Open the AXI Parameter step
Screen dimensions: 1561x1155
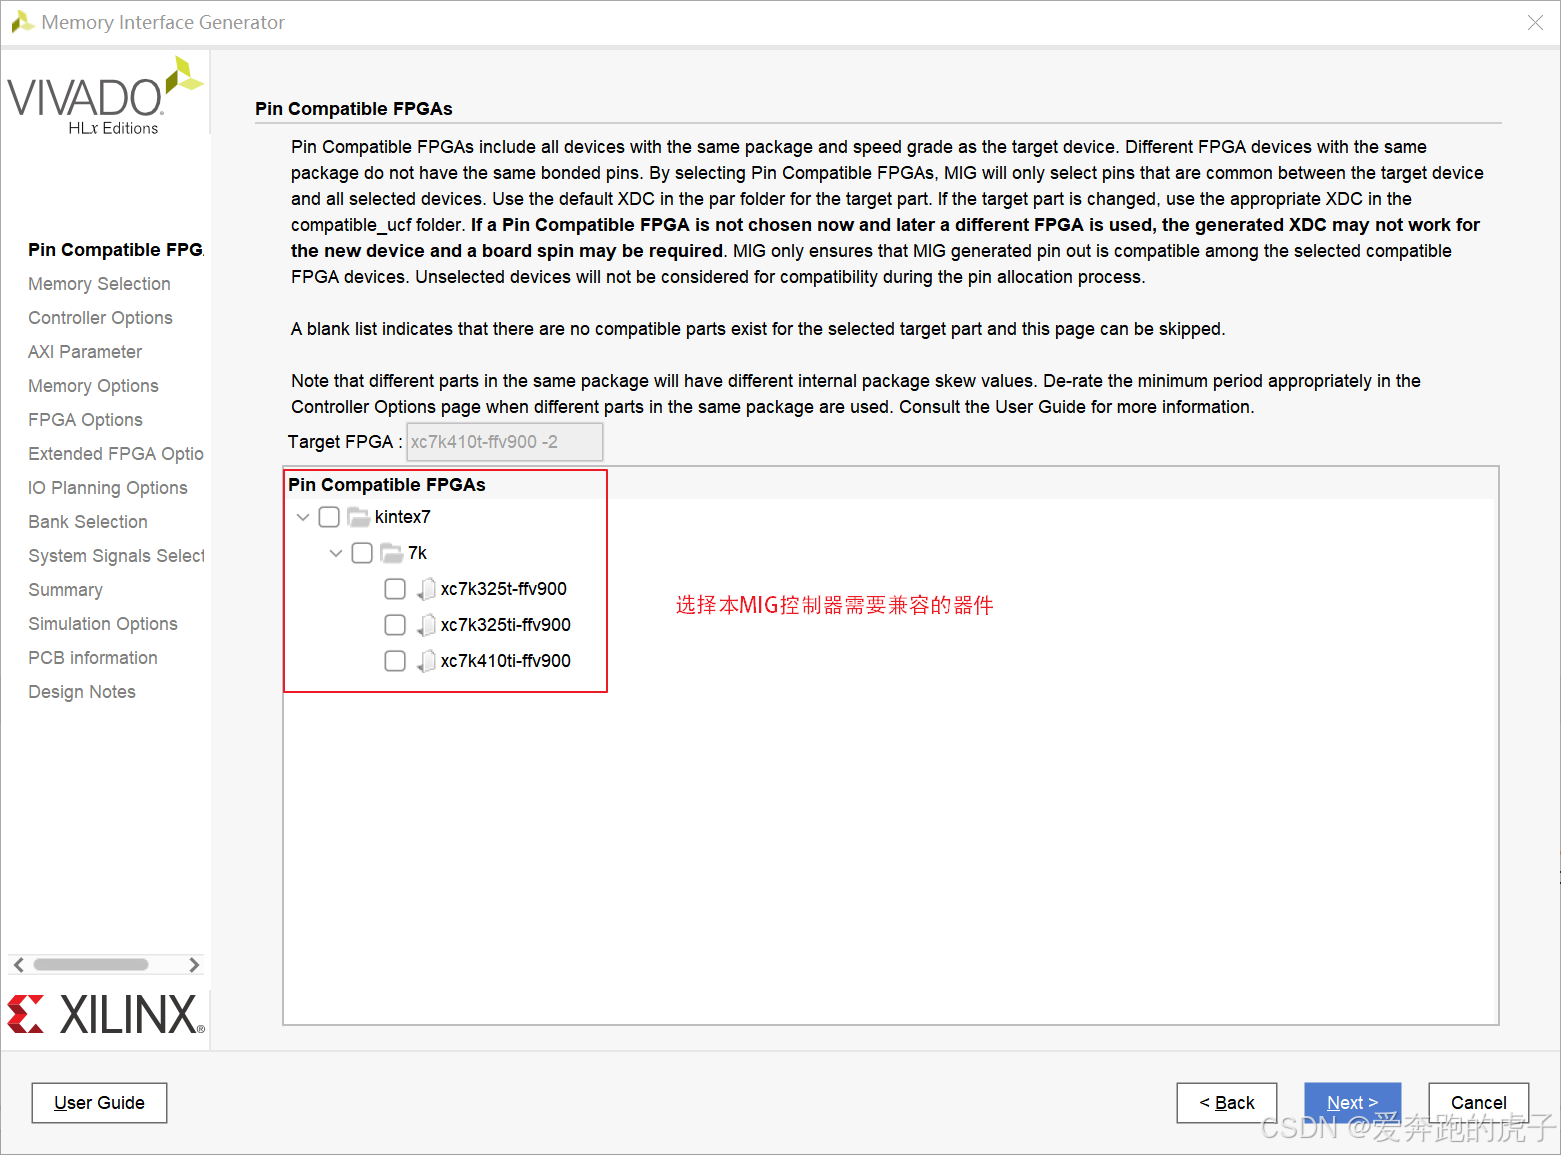[85, 352]
